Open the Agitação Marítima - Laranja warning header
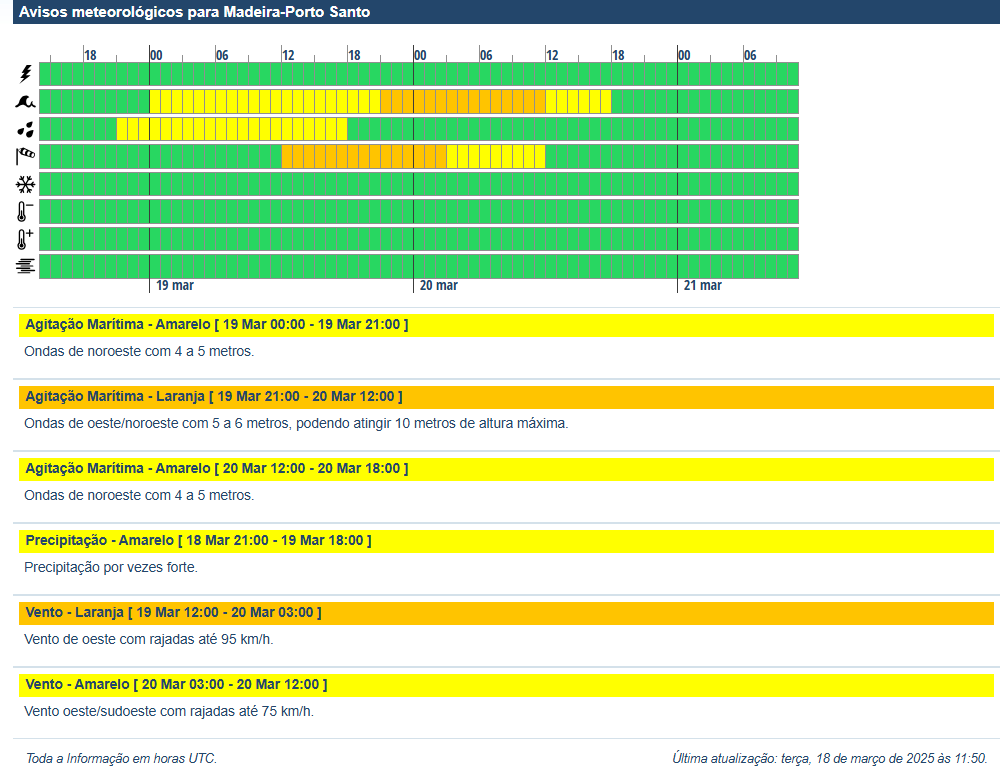The image size is (1000, 766). coord(214,396)
